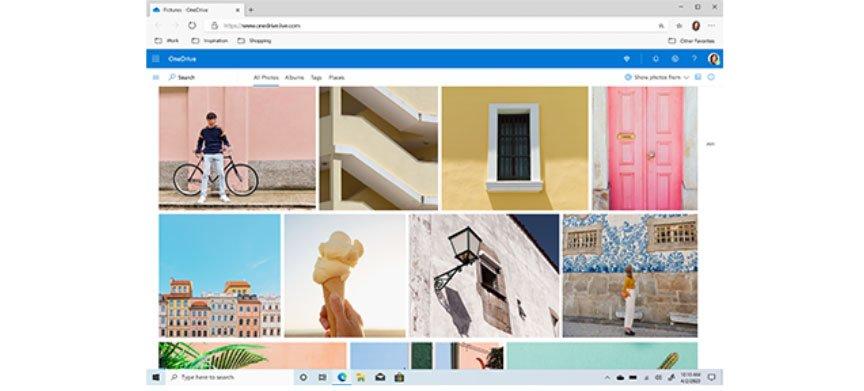Add this page to favorites
The height and width of the screenshot is (391, 864).
coord(679,26)
